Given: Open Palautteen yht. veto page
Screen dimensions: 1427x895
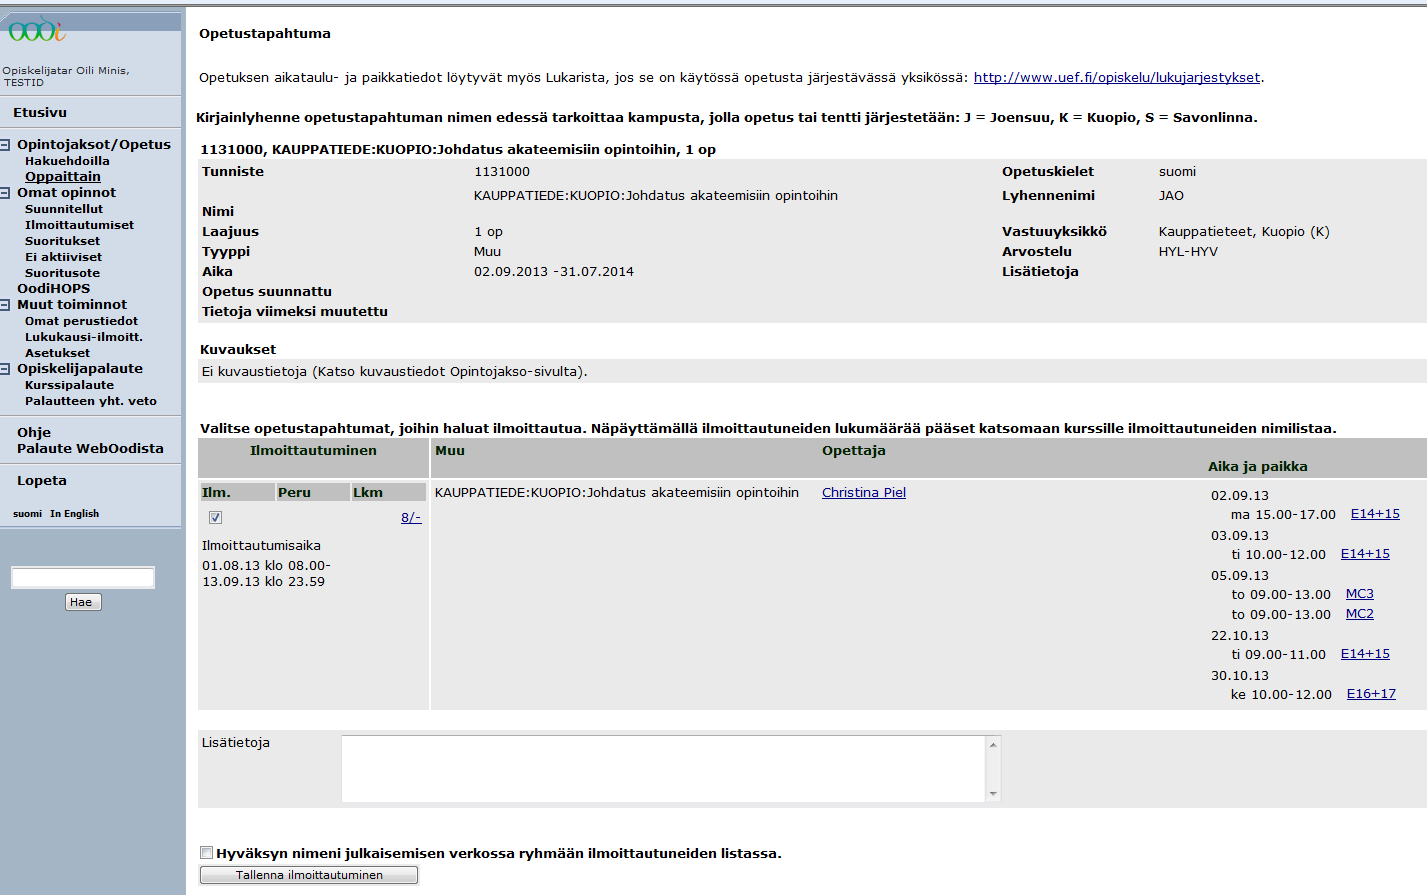Looking at the screenshot, I should [x=91, y=401].
